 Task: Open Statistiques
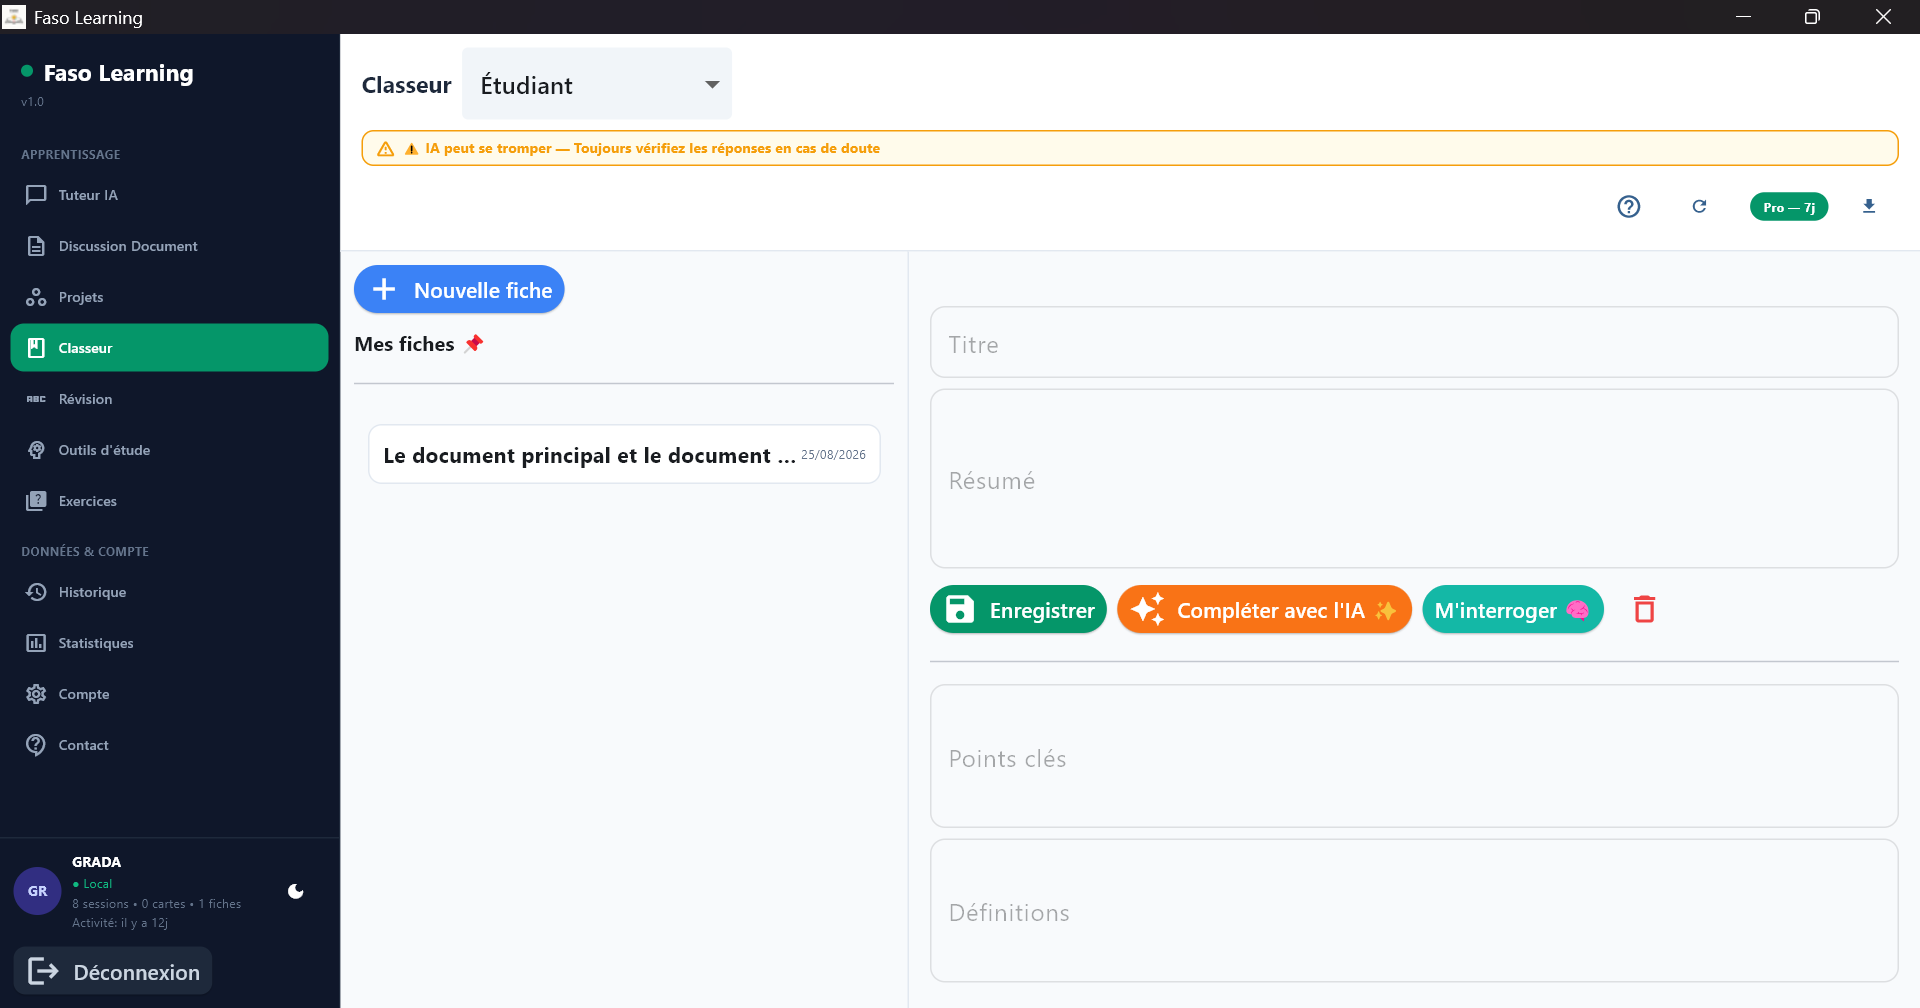pos(169,643)
